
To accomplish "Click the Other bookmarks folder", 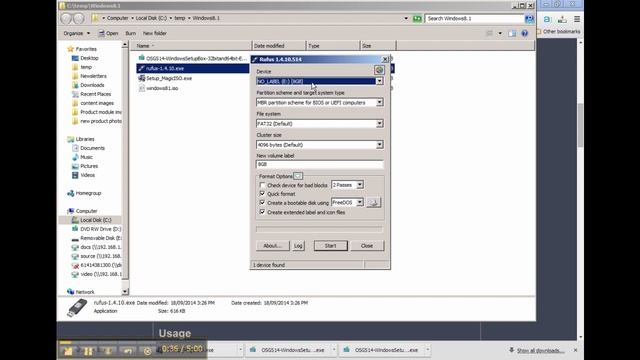I will (558, 31).
